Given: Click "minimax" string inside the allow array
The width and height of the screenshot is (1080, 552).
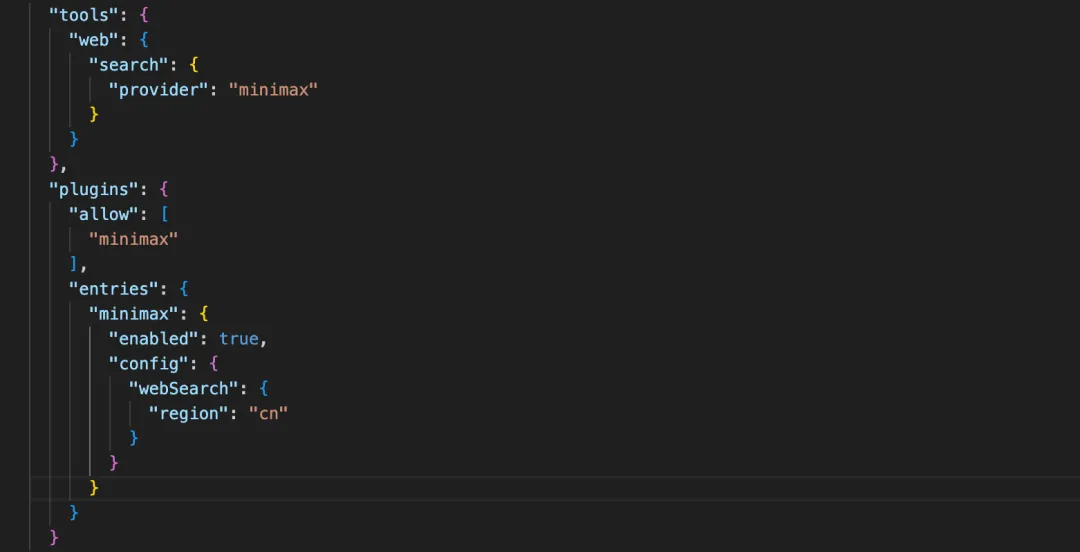Looking at the screenshot, I should [x=133, y=238].
